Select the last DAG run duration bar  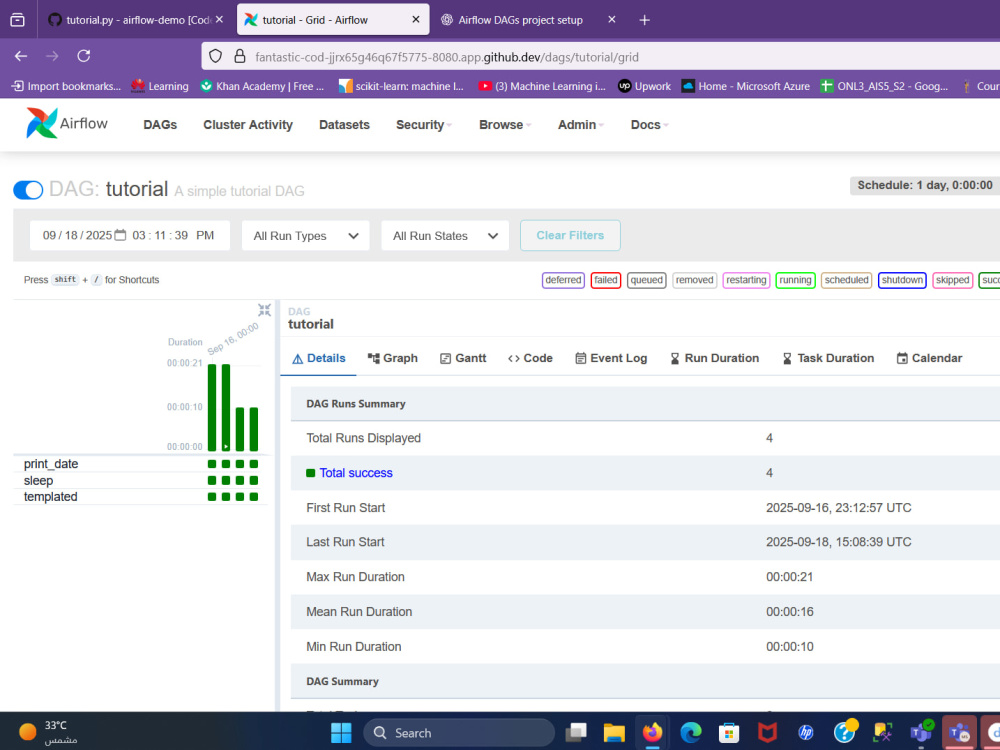click(x=254, y=429)
